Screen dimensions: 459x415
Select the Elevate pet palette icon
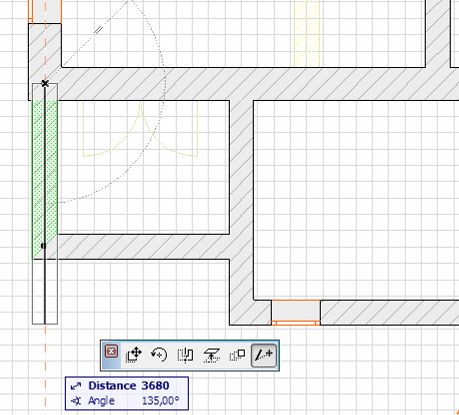pos(211,355)
